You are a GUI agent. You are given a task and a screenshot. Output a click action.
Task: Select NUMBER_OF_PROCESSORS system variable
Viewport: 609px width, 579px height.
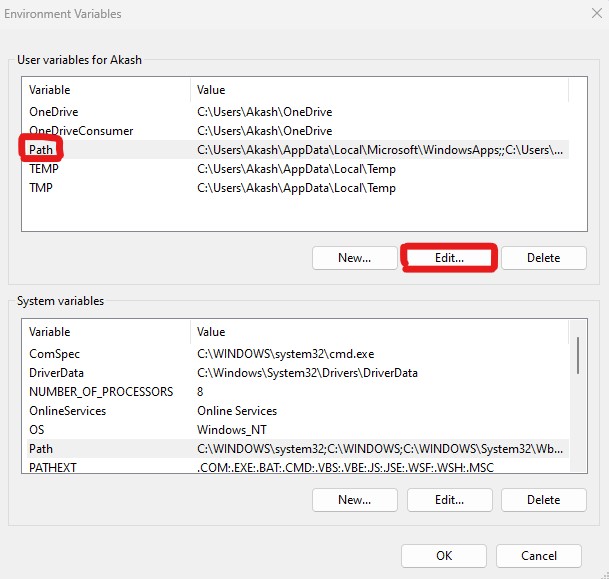pyautogui.click(x=101, y=392)
